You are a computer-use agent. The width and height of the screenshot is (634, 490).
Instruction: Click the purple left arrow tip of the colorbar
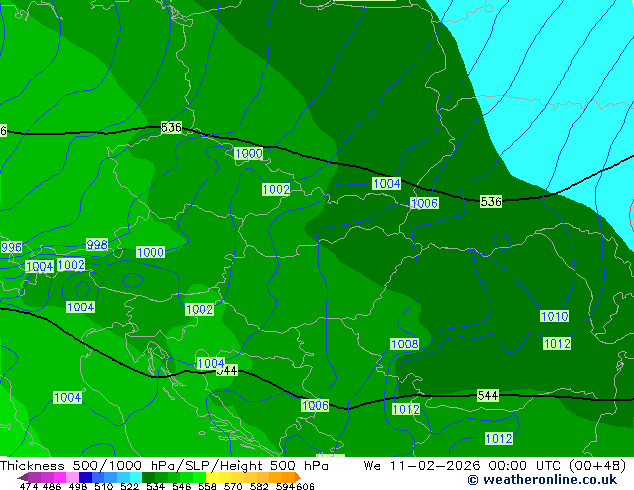(x=22, y=477)
